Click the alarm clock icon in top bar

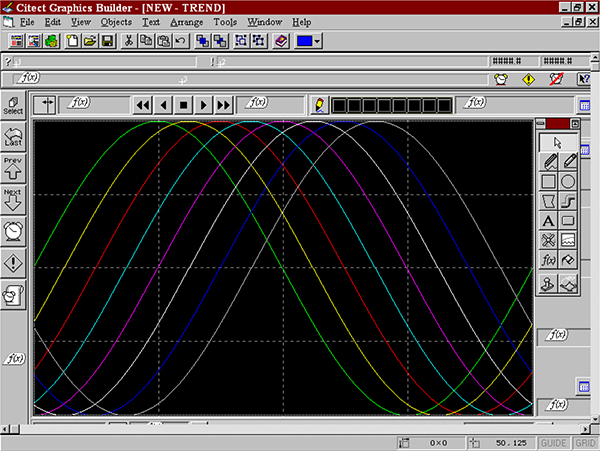click(x=501, y=79)
